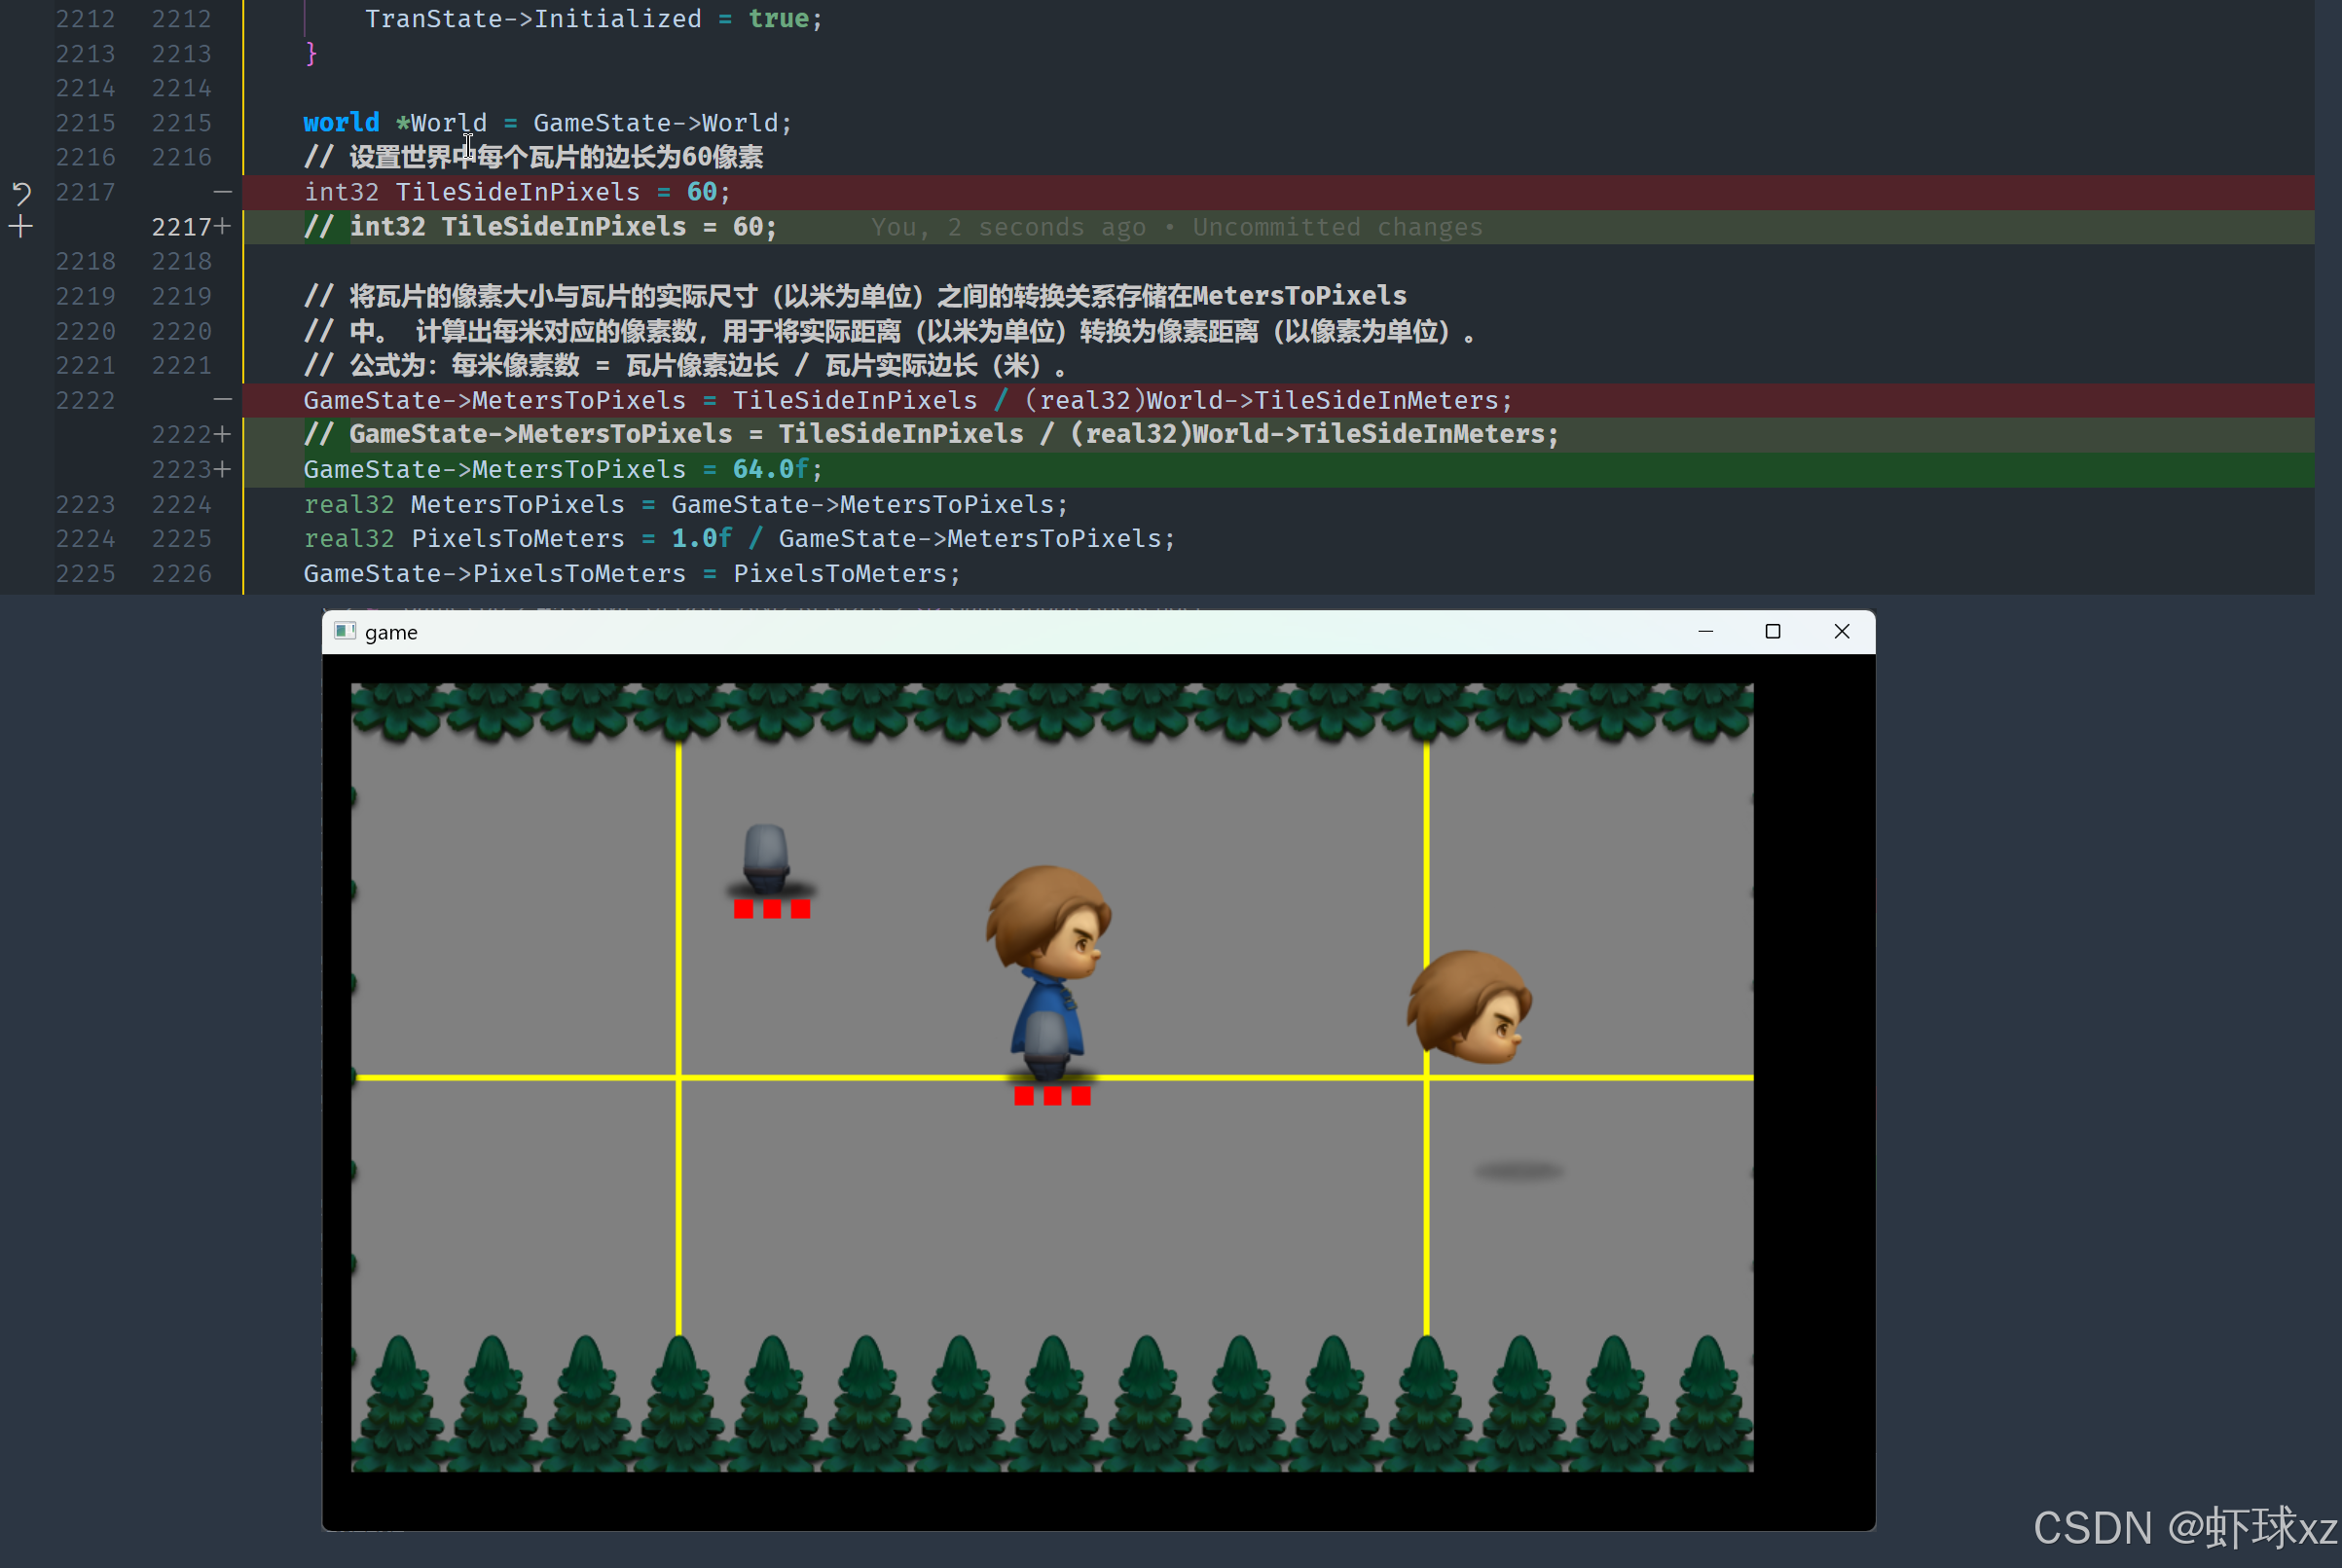Viewport: 2342px width, 1568px height.
Task: Click the removed MetersToPixels division line 2222
Action: coord(908,400)
